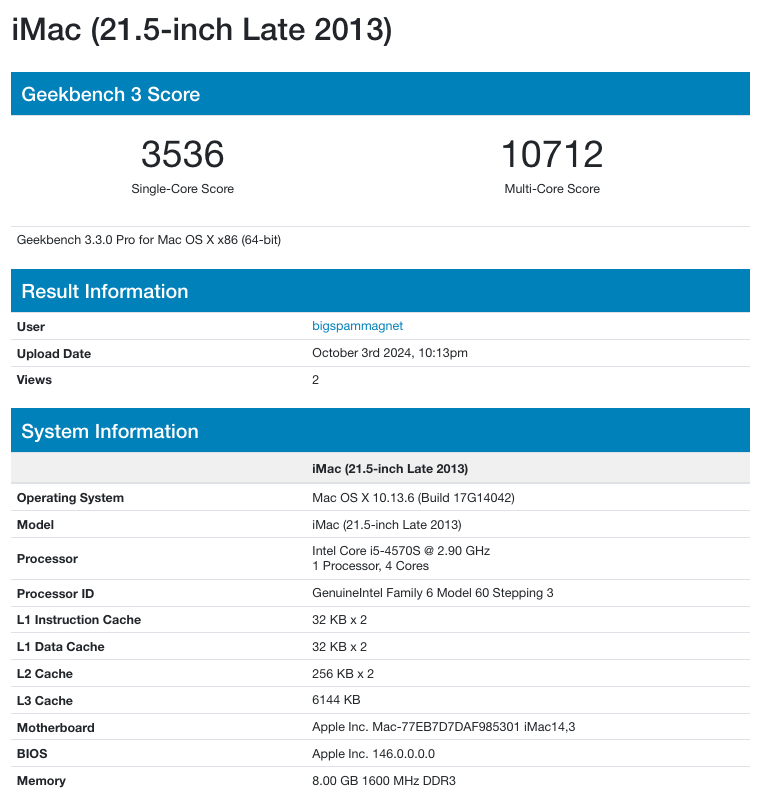Click the page title iMac (21.5-inch Late 2013)

(x=202, y=30)
